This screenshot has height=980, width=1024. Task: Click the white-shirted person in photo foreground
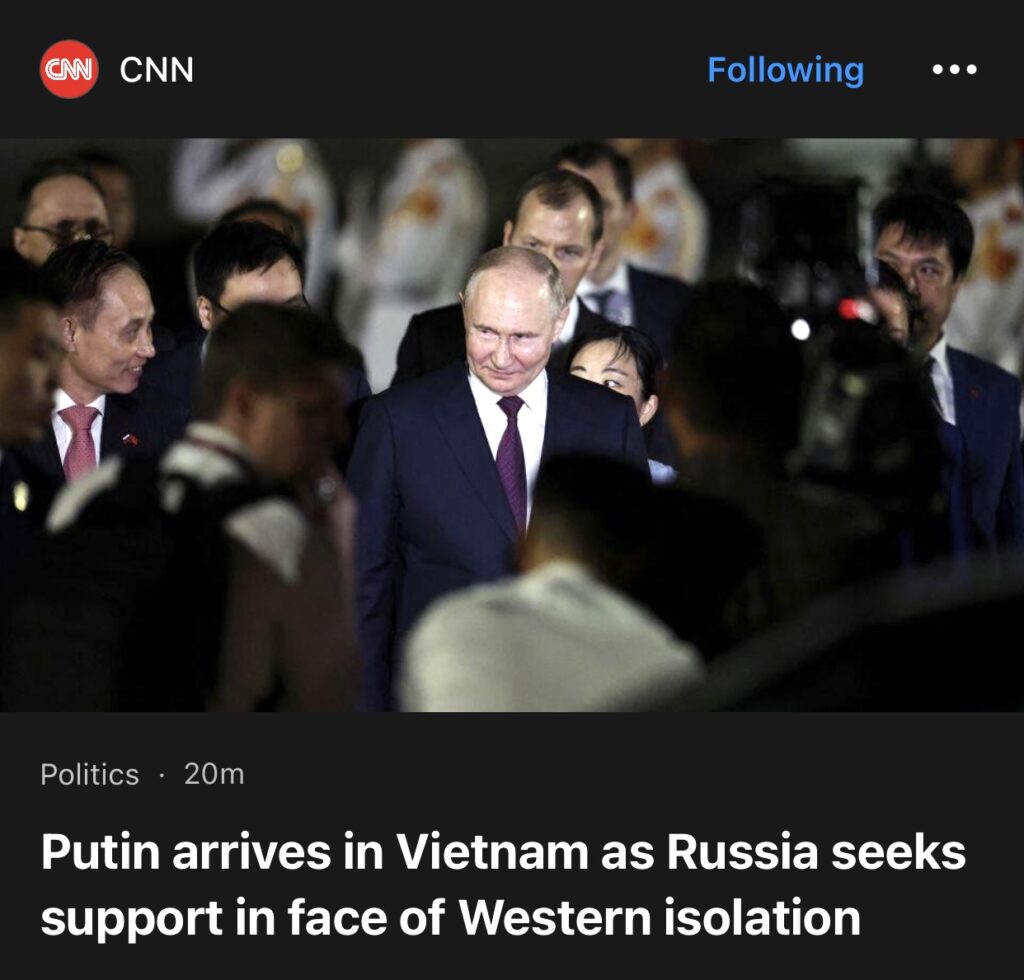pos(549,627)
